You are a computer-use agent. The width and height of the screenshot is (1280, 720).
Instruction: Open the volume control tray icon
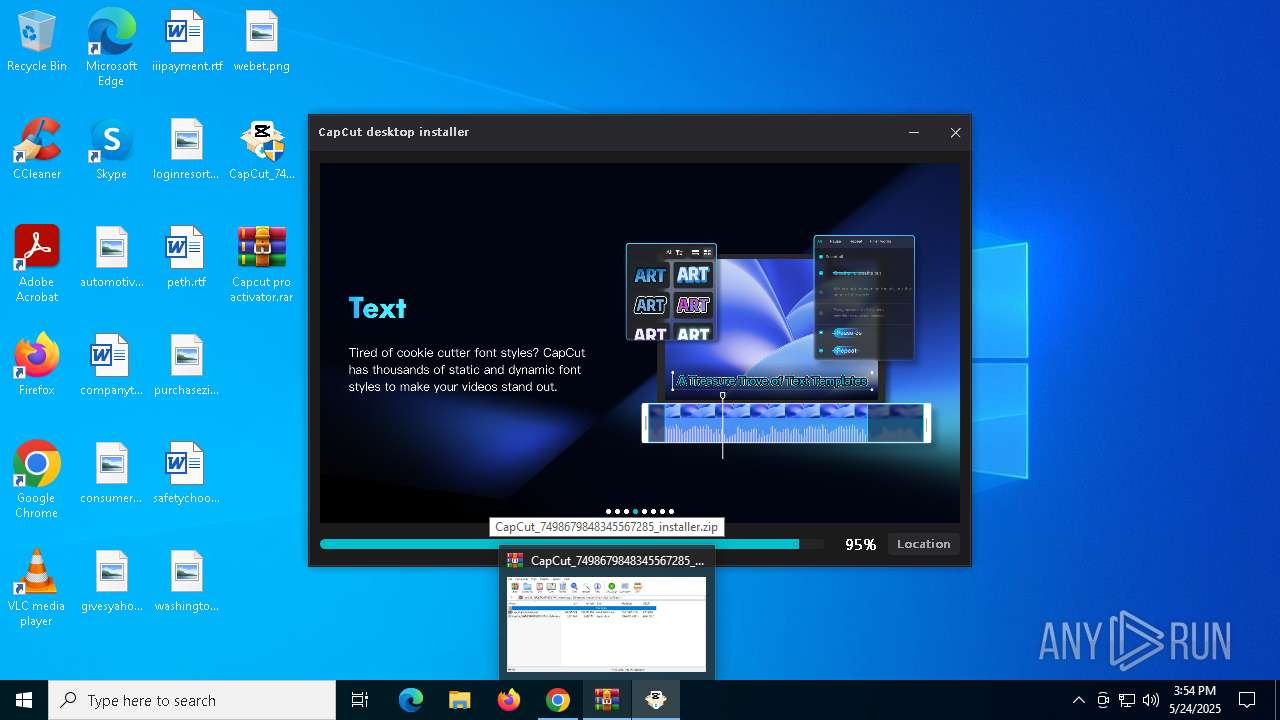coord(1151,700)
